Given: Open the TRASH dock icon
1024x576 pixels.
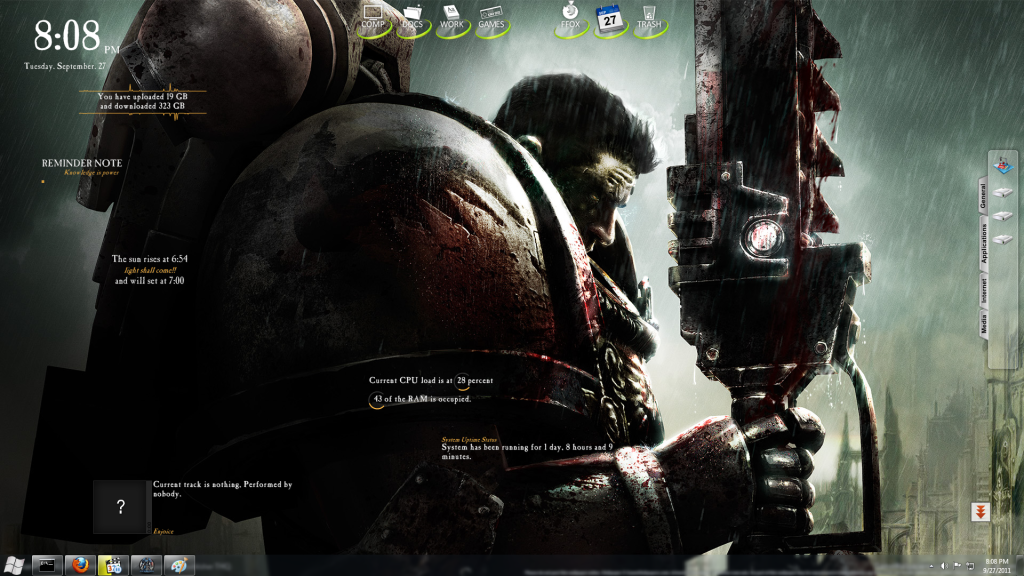Looking at the screenshot, I should [x=649, y=20].
